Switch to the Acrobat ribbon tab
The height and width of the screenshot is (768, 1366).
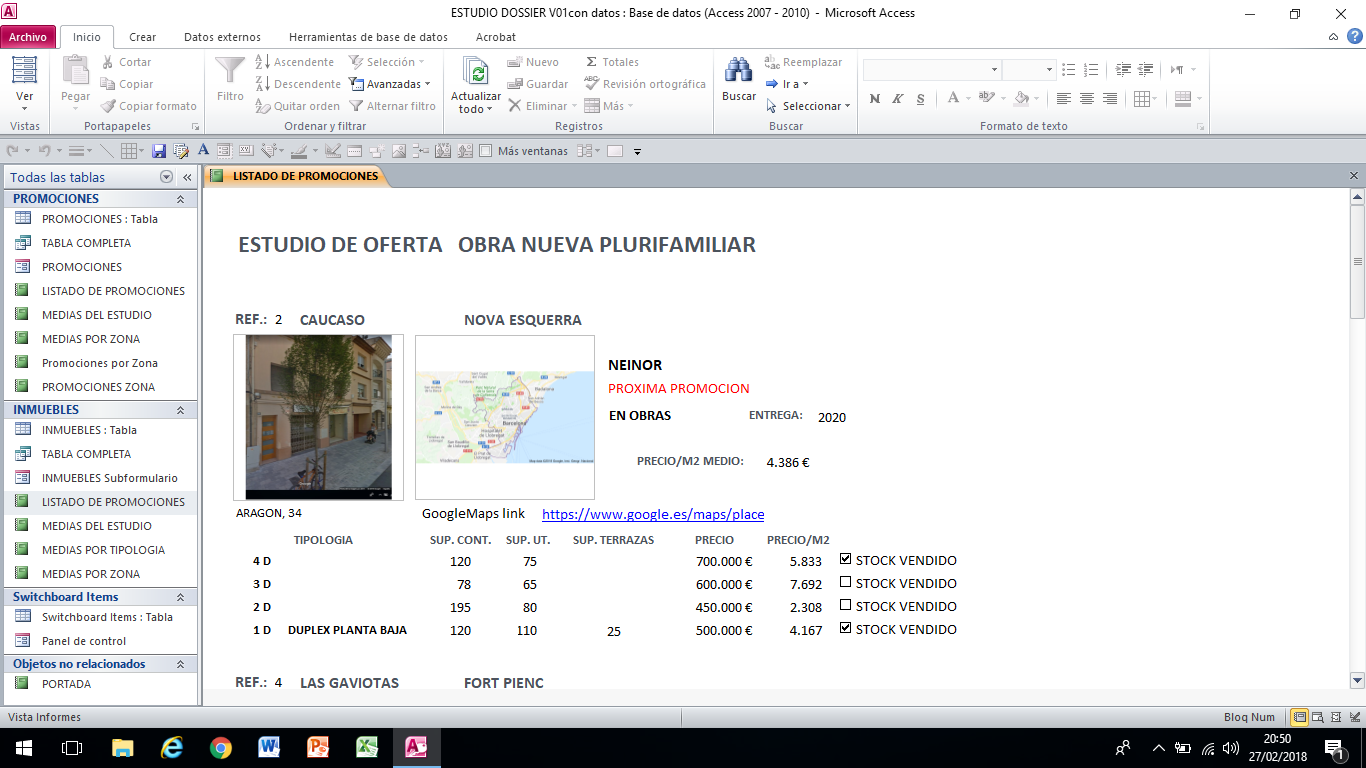pyautogui.click(x=496, y=37)
